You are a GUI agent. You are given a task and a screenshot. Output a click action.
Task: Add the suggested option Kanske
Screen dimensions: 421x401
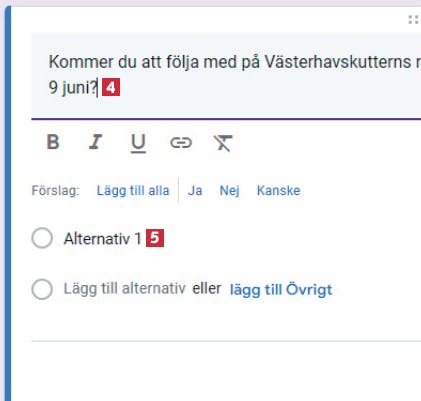(x=279, y=191)
